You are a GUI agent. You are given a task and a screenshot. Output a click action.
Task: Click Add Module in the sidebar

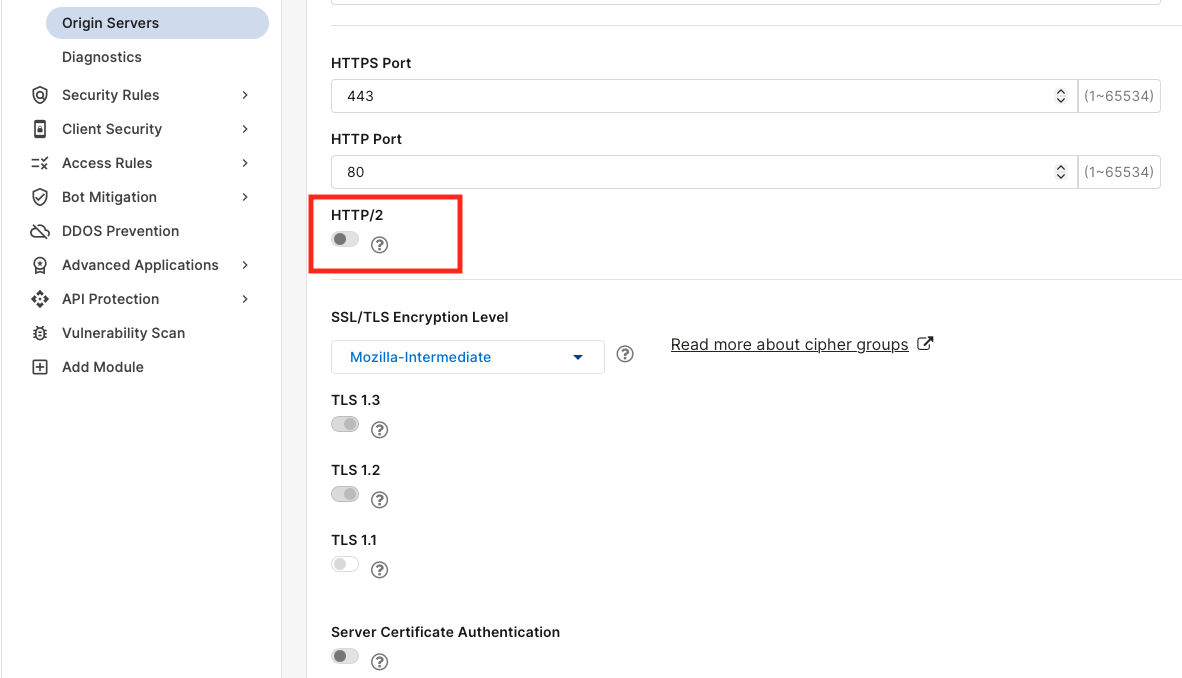pyautogui.click(x=103, y=367)
